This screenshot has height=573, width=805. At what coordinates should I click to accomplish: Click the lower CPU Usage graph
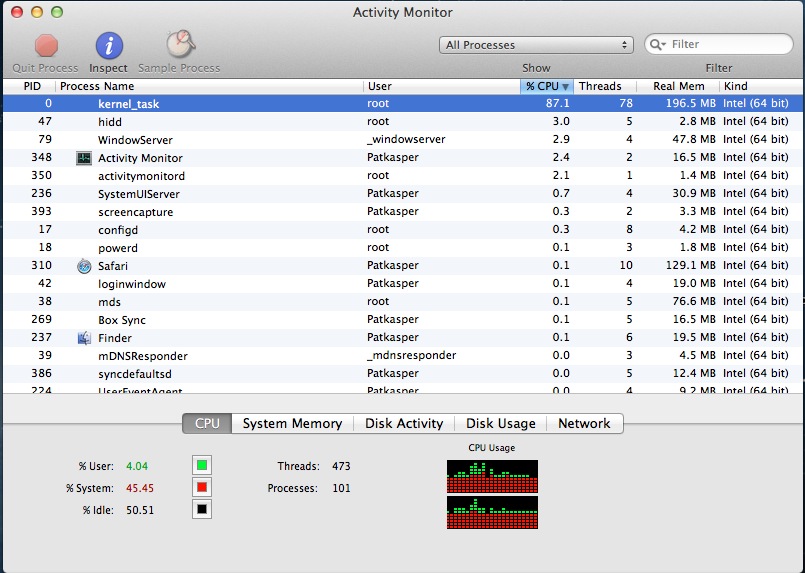pyautogui.click(x=492, y=512)
